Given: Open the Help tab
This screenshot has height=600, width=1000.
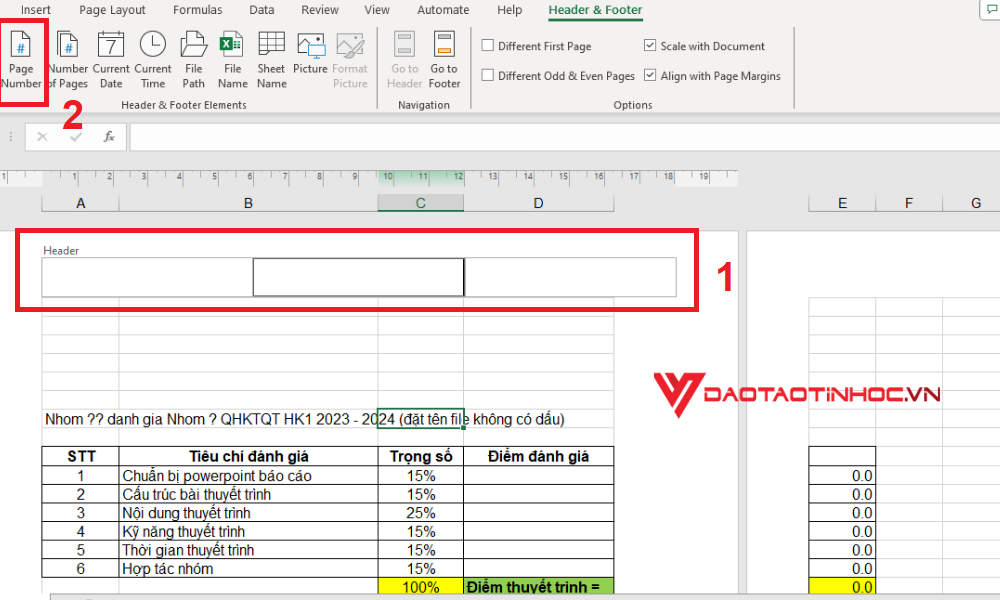Looking at the screenshot, I should pyautogui.click(x=510, y=10).
